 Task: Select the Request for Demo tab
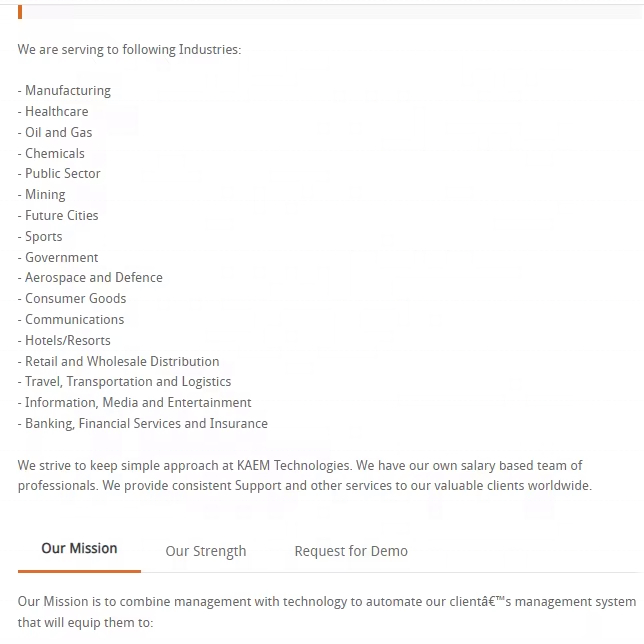coord(351,551)
